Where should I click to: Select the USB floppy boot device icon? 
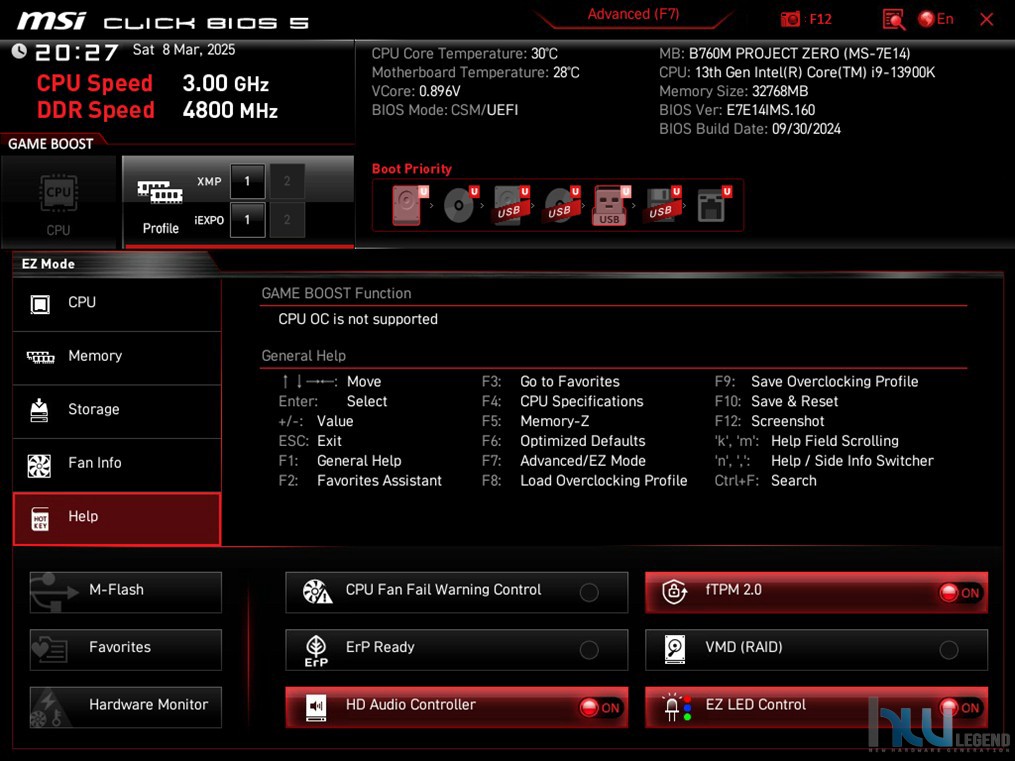tap(662, 204)
